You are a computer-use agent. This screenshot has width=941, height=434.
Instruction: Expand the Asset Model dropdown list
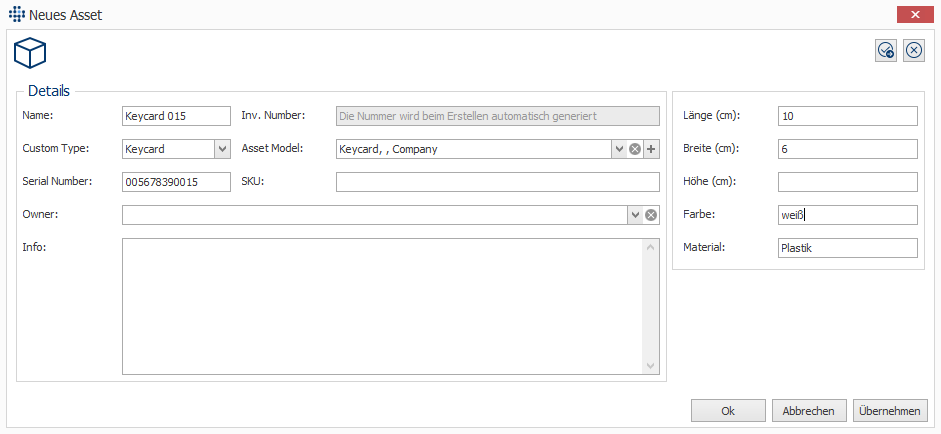tap(619, 149)
